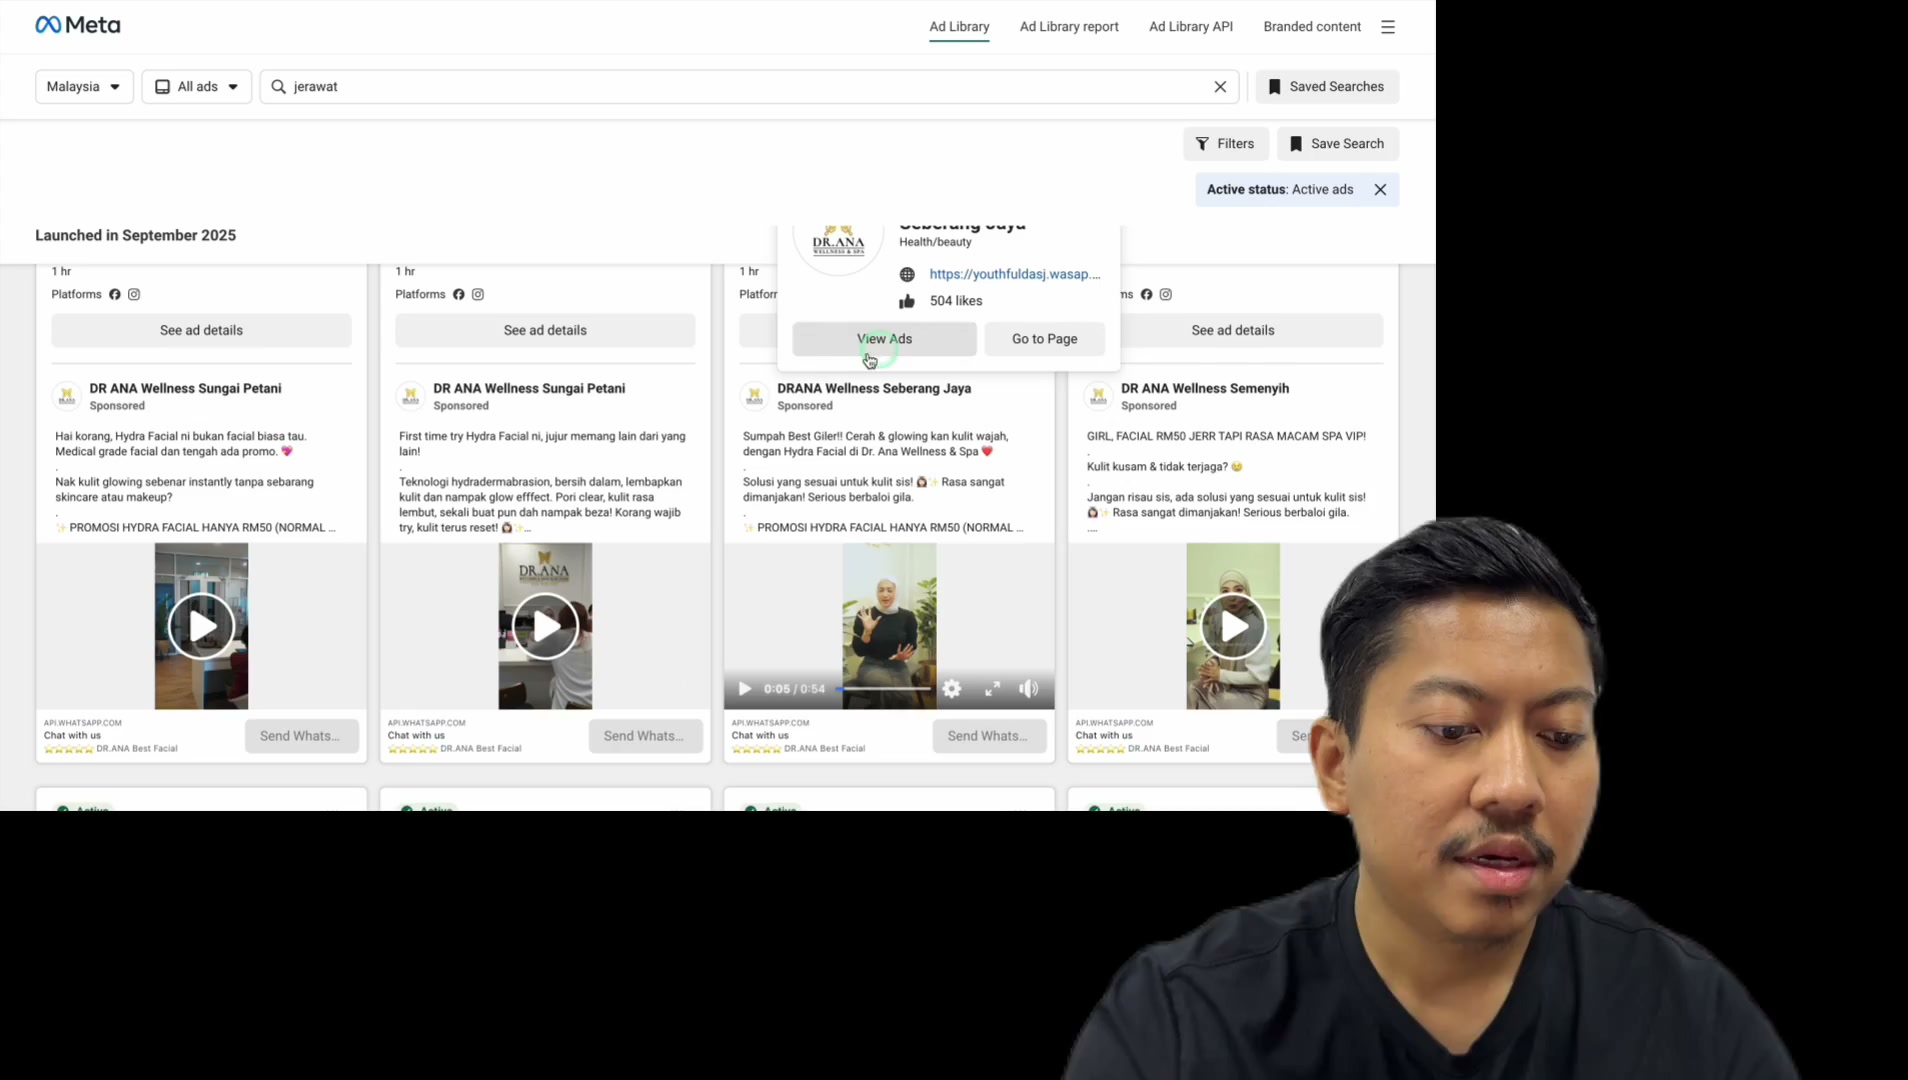Focus the jerawat search input field
Viewport: 1908px width, 1080px height.
(749, 87)
